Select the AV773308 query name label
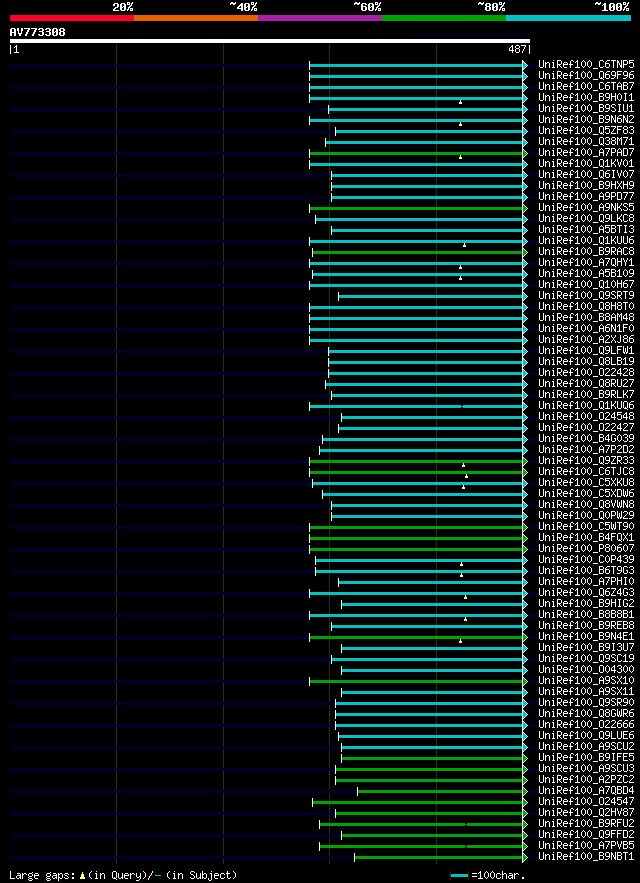Viewport: 640px width, 883px height. [38, 32]
